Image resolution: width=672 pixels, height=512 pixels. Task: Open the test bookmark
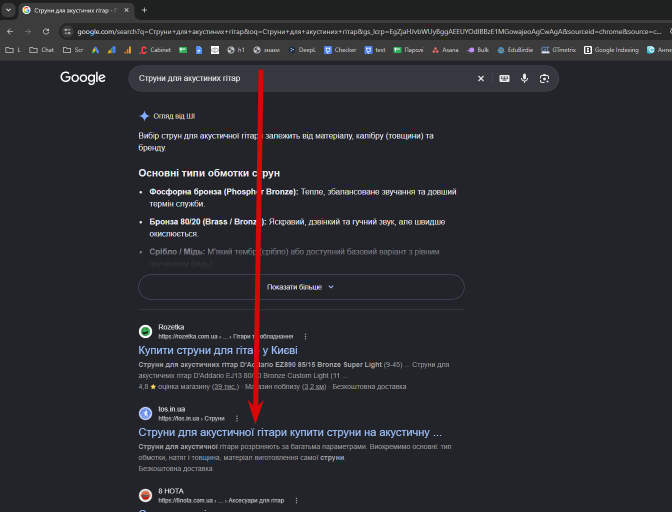[375, 50]
